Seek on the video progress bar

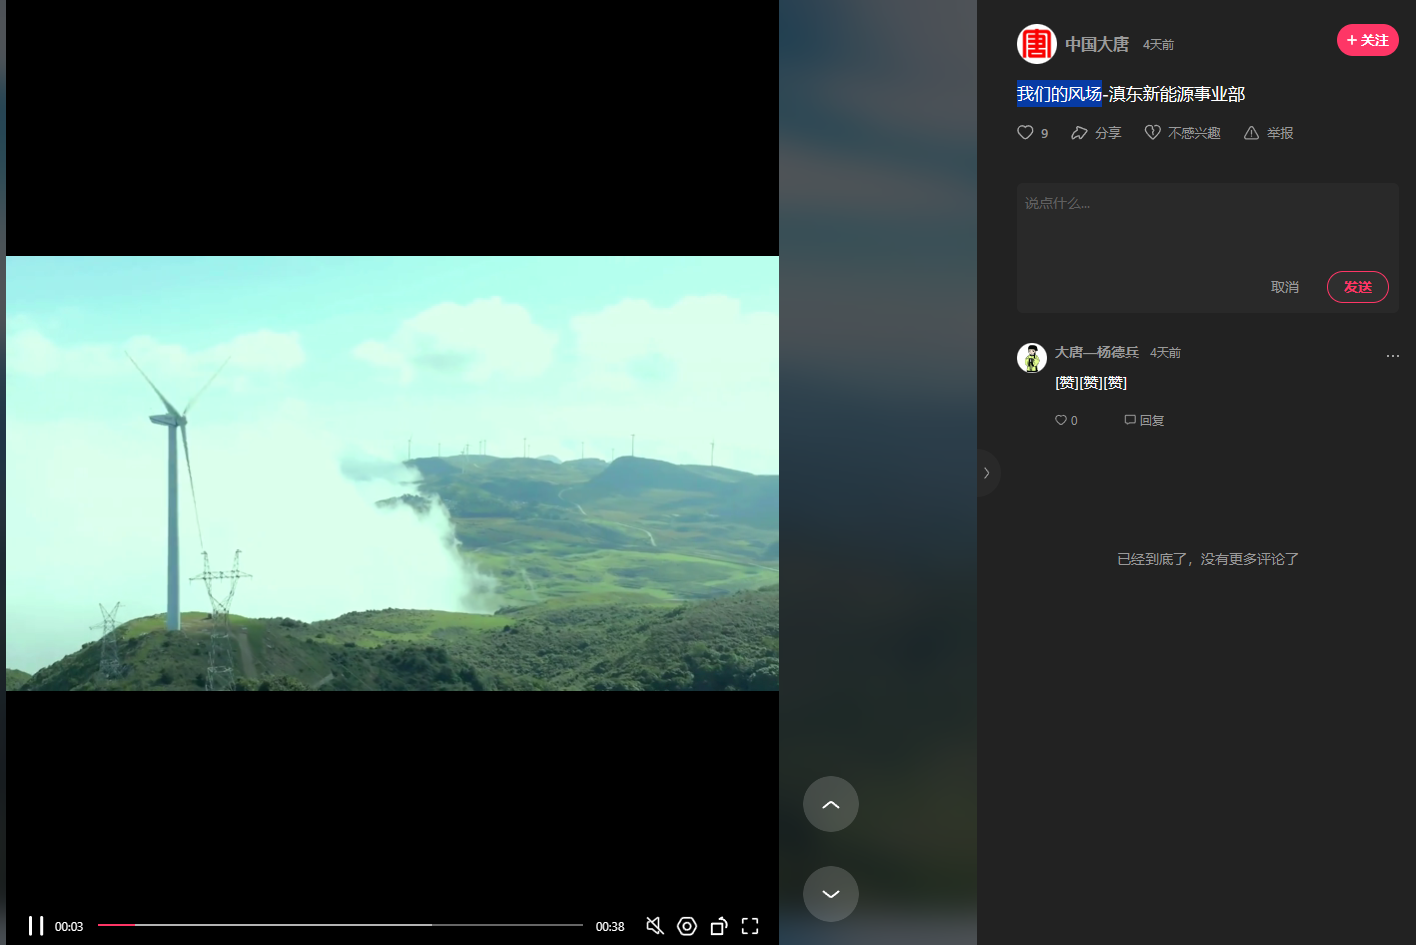pos(340,925)
